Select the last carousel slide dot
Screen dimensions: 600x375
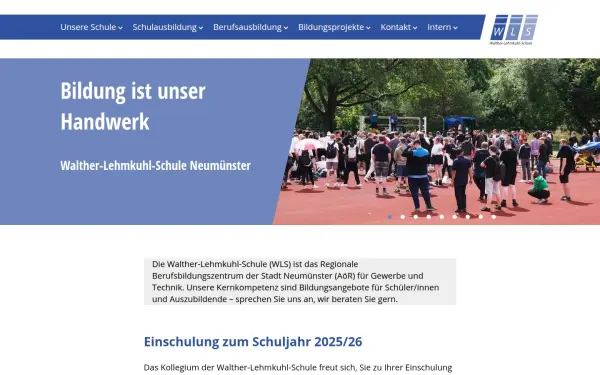[494, 217]
